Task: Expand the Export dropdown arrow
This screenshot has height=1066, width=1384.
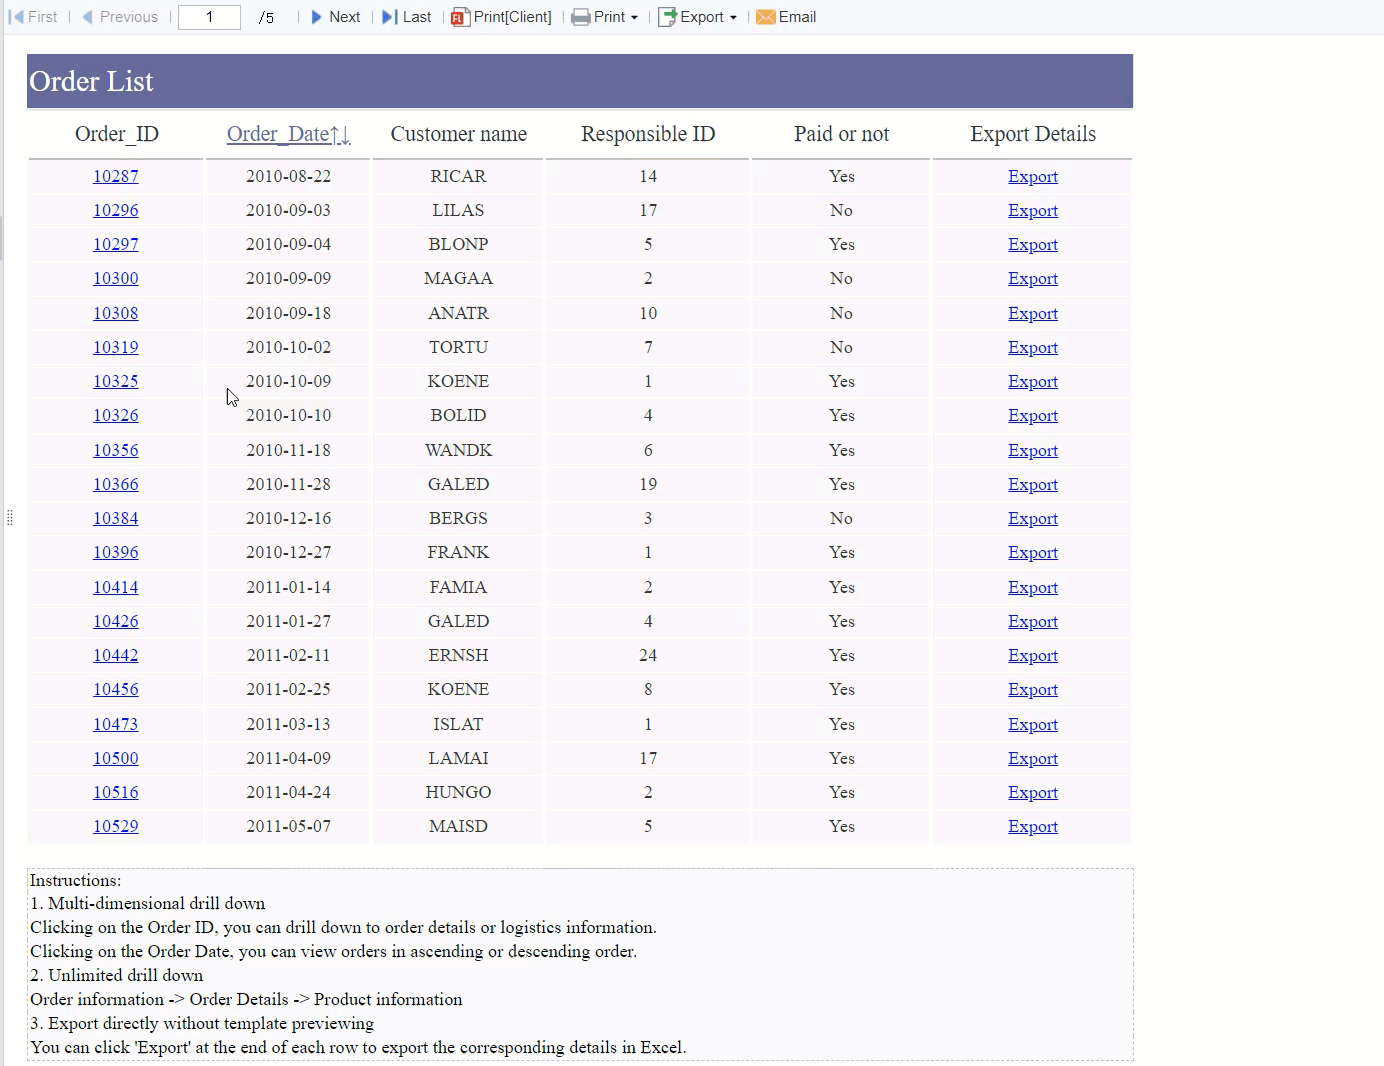Action: (733, 18)
